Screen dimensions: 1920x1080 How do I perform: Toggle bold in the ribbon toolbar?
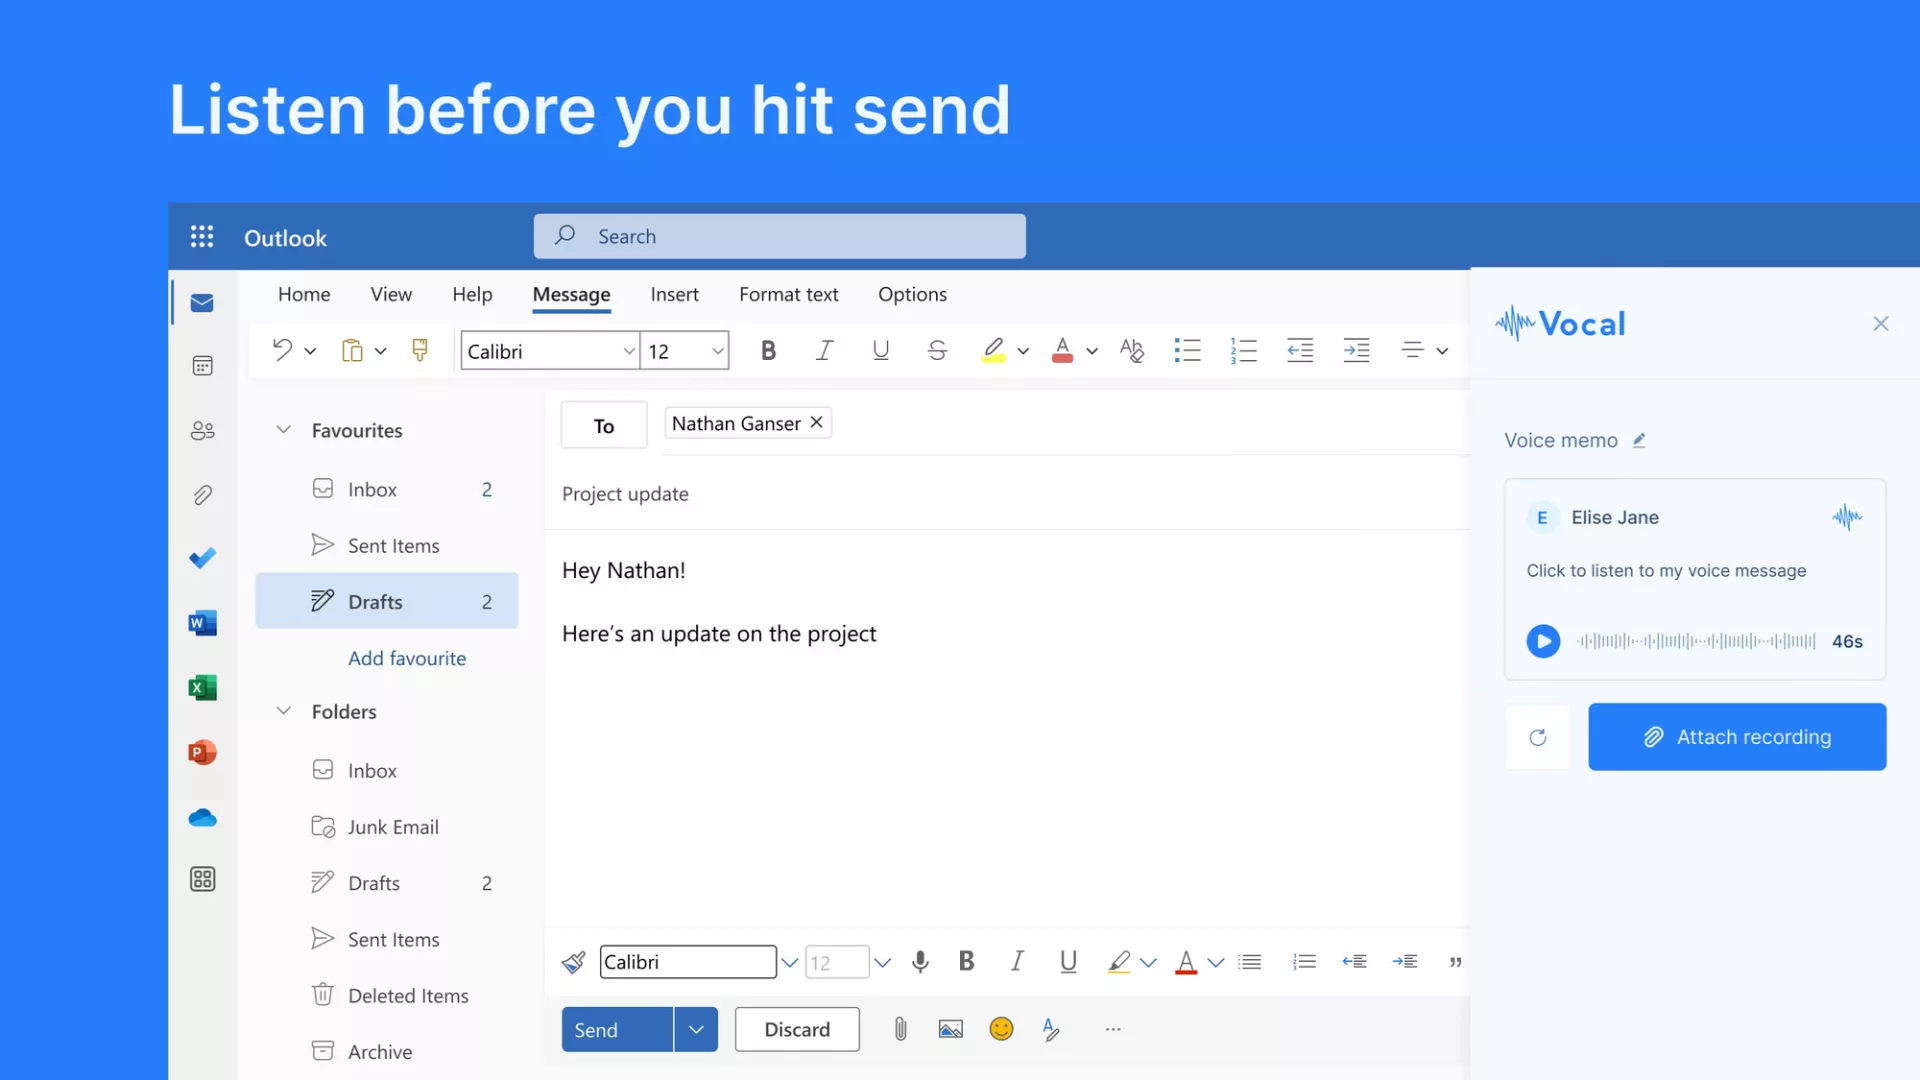(768, 351)
